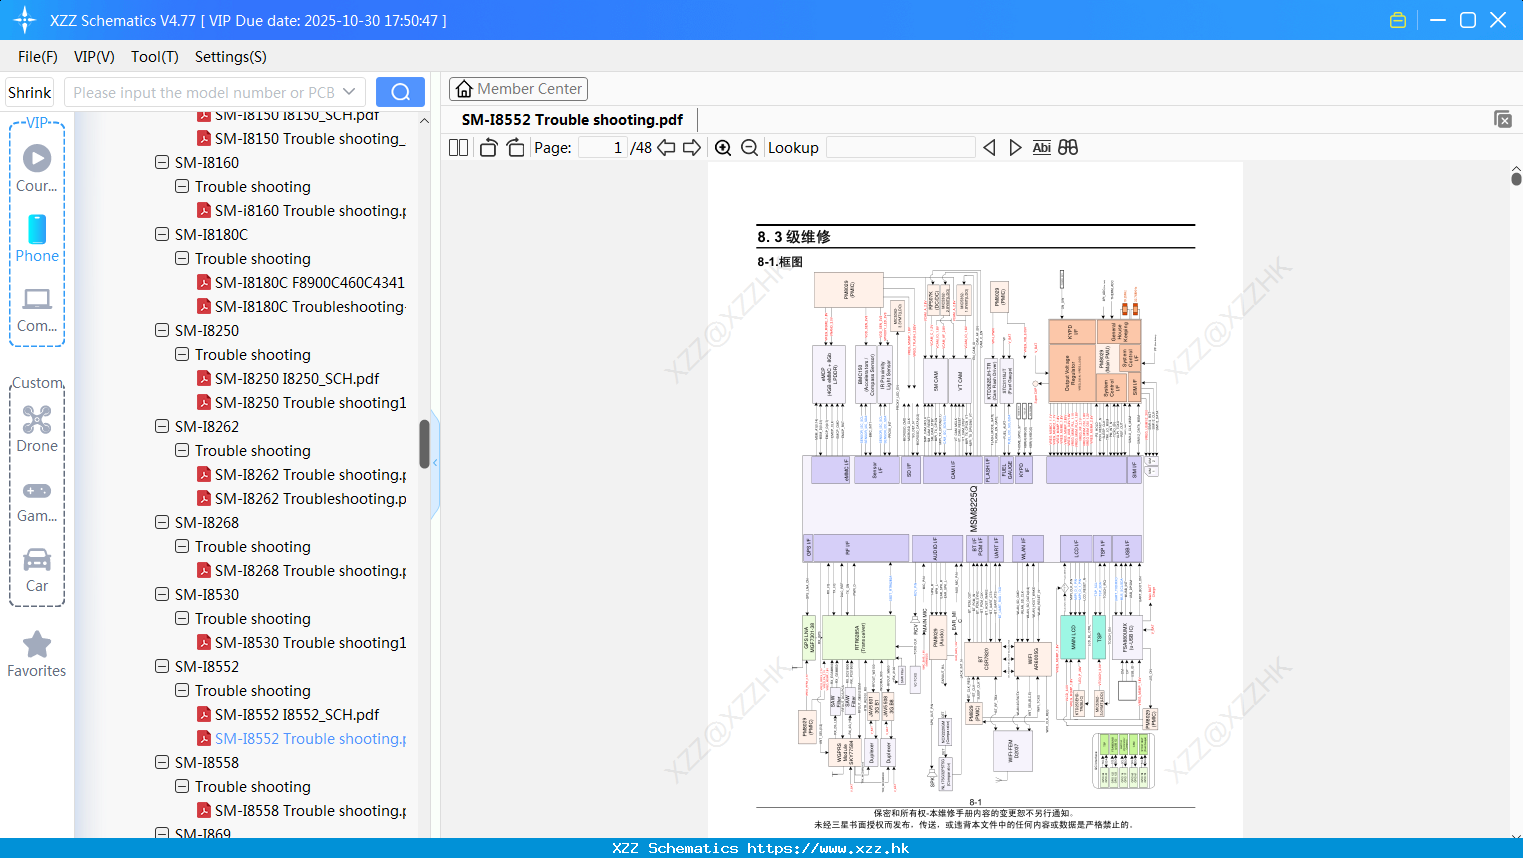Collapse Trouble shooting under SM-I8250
This screenshot has width=1523, height=858.
coord(182,354)
